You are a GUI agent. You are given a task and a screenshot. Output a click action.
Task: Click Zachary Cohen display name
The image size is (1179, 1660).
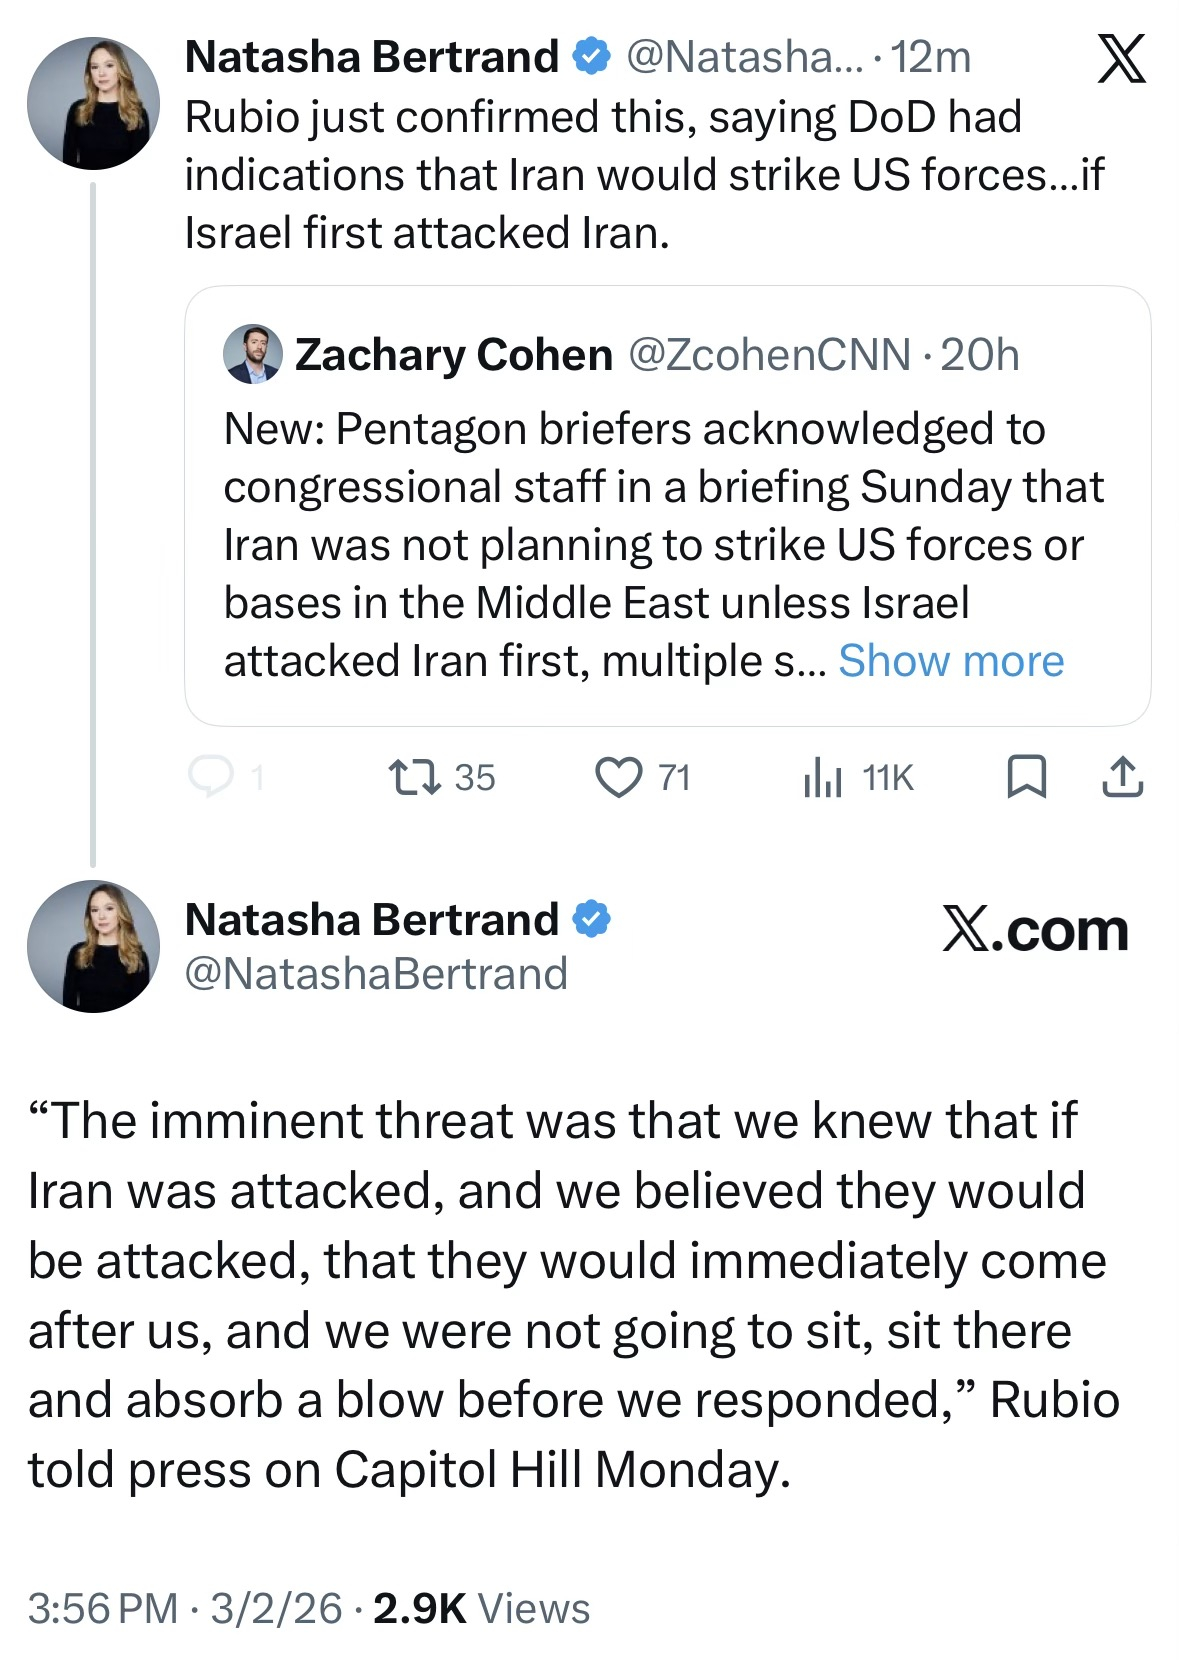point(453,355)
